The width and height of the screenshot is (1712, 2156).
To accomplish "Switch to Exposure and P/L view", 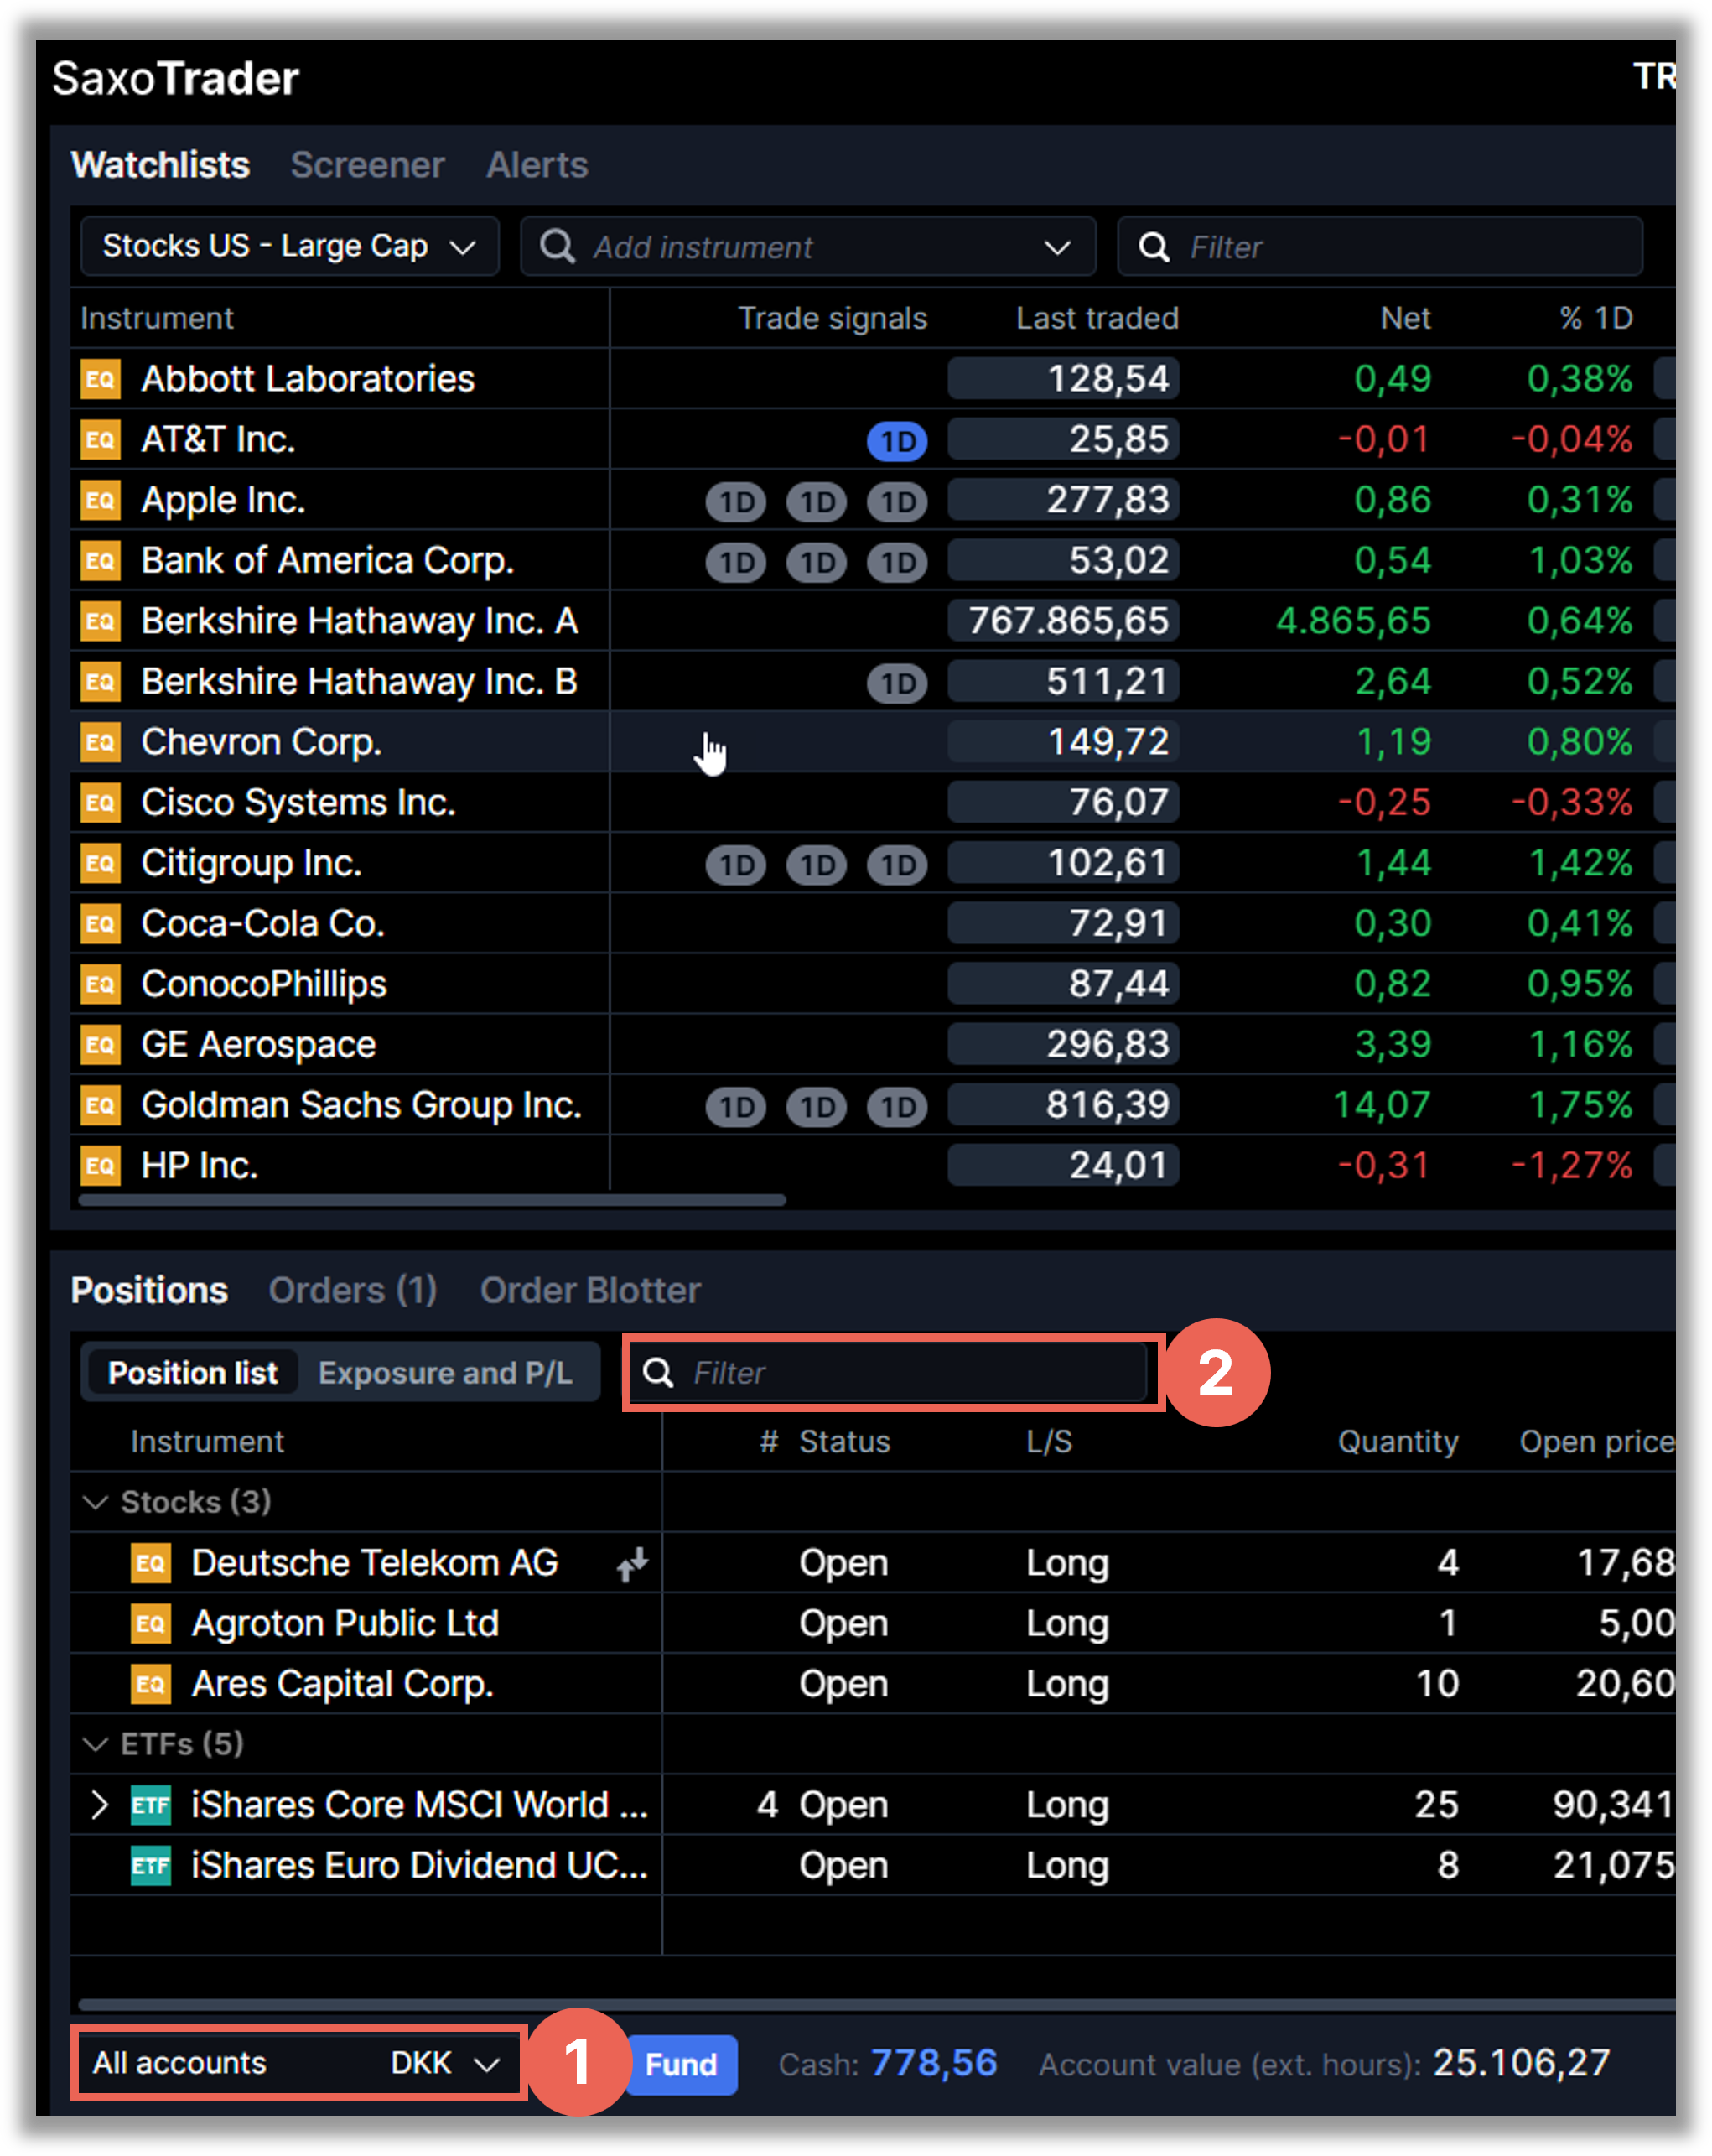I will (x=445, y=1372).
